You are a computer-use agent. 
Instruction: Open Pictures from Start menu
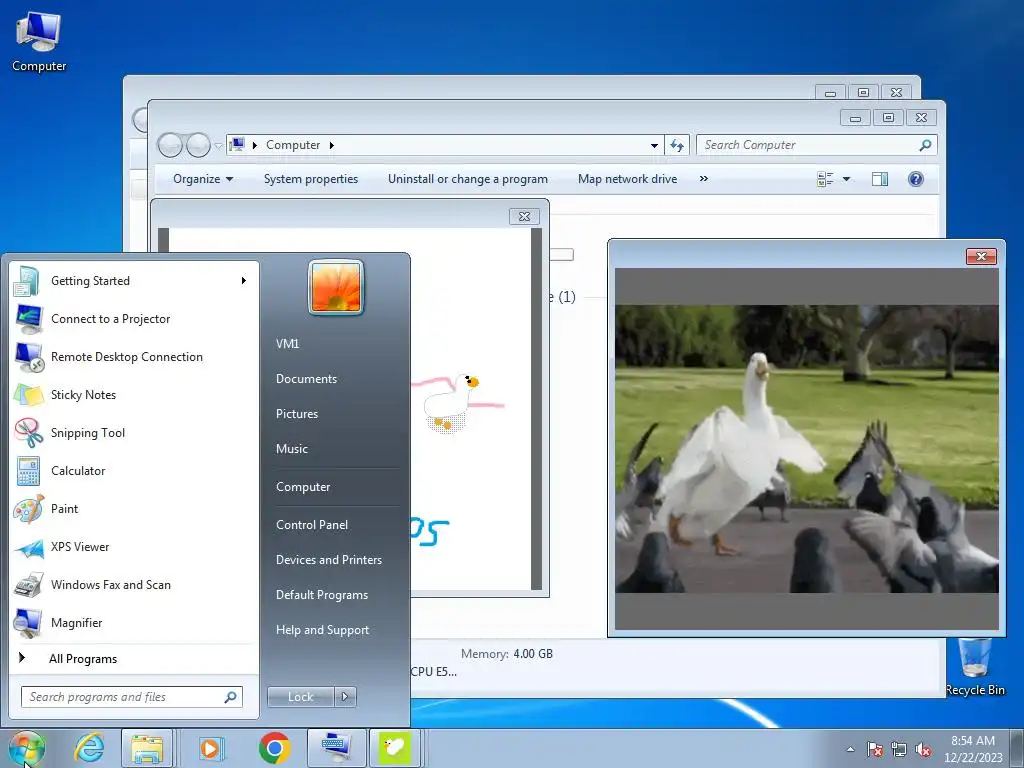point(296,414)
